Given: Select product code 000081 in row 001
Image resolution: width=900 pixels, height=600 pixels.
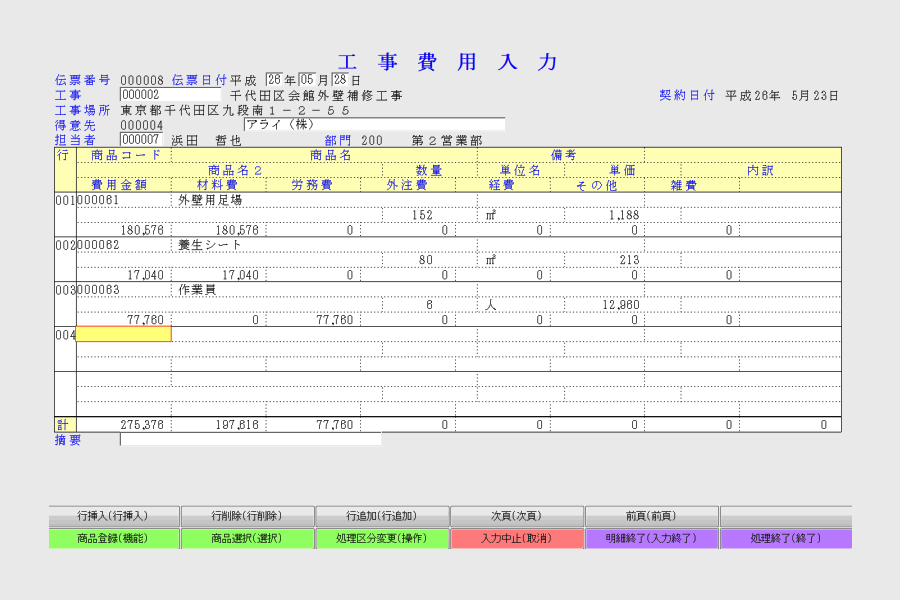Looking at the screenshot, I should [x=99, y=200].
